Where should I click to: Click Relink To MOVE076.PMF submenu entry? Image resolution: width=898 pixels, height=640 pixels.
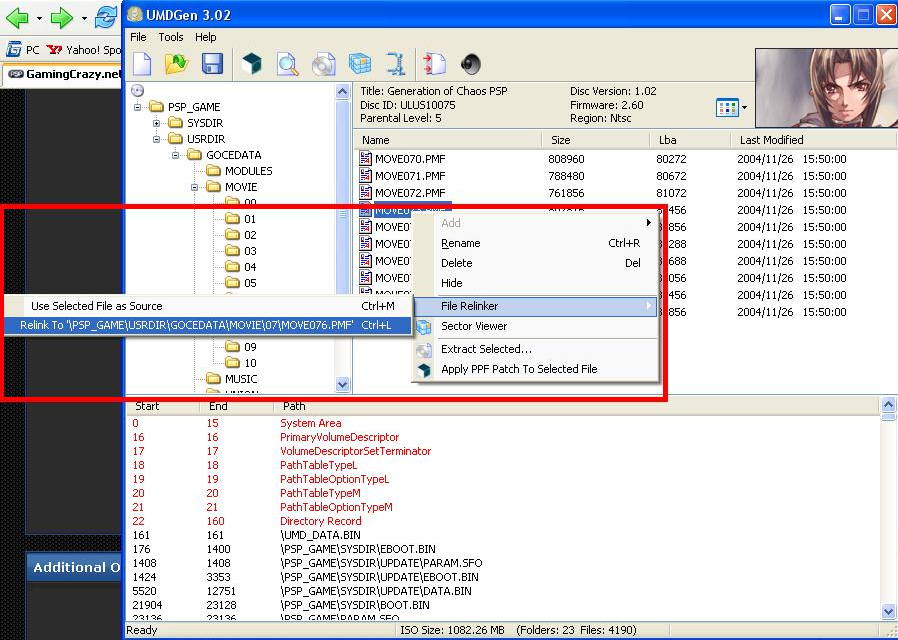[x=187, y=325]
